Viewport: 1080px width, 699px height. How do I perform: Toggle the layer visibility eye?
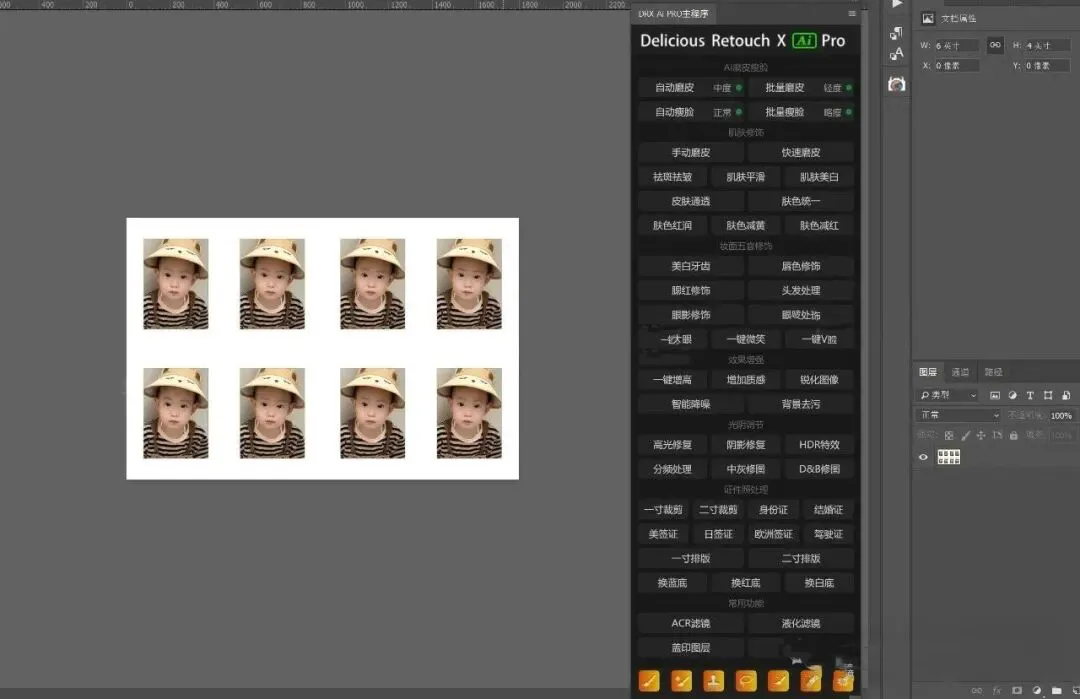tap(923, 457)
